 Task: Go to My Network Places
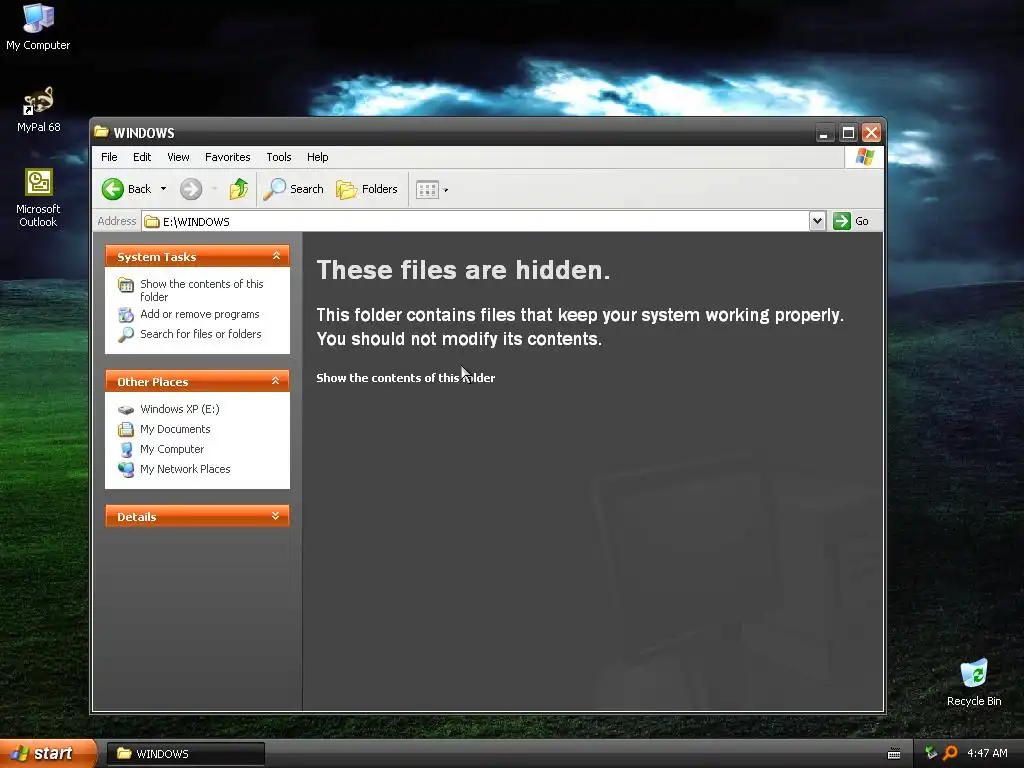click(185, 469)
